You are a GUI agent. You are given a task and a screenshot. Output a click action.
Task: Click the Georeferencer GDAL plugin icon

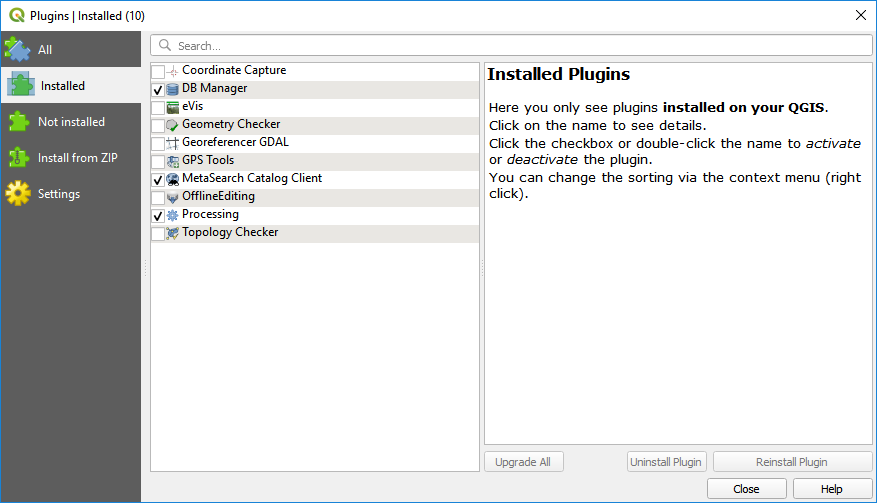173,143
